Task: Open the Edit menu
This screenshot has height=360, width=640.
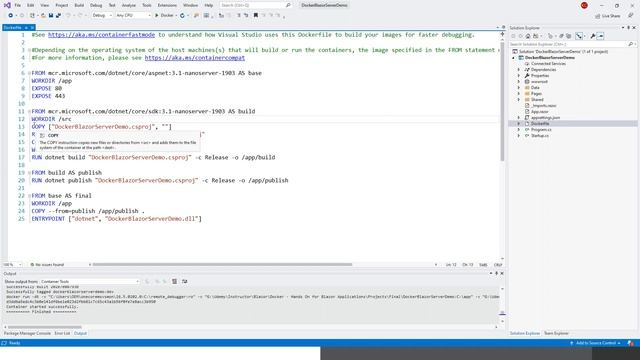Action: [x=31, y=5]
